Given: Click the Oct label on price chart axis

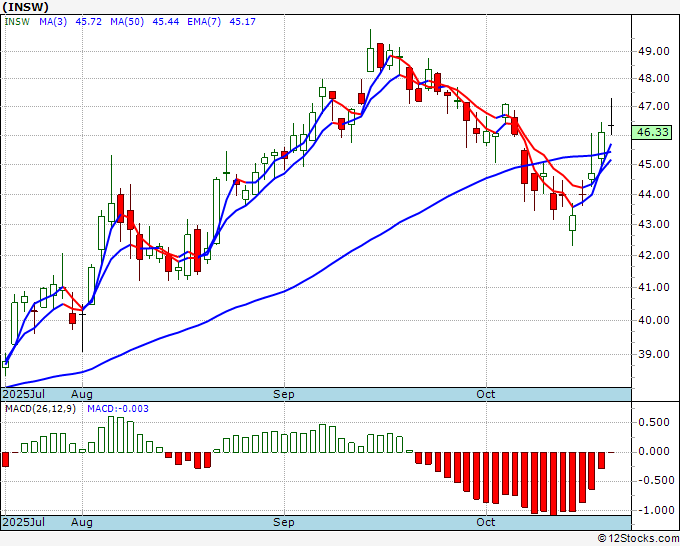Looking at the screenshot, I should tap(486, 394).
